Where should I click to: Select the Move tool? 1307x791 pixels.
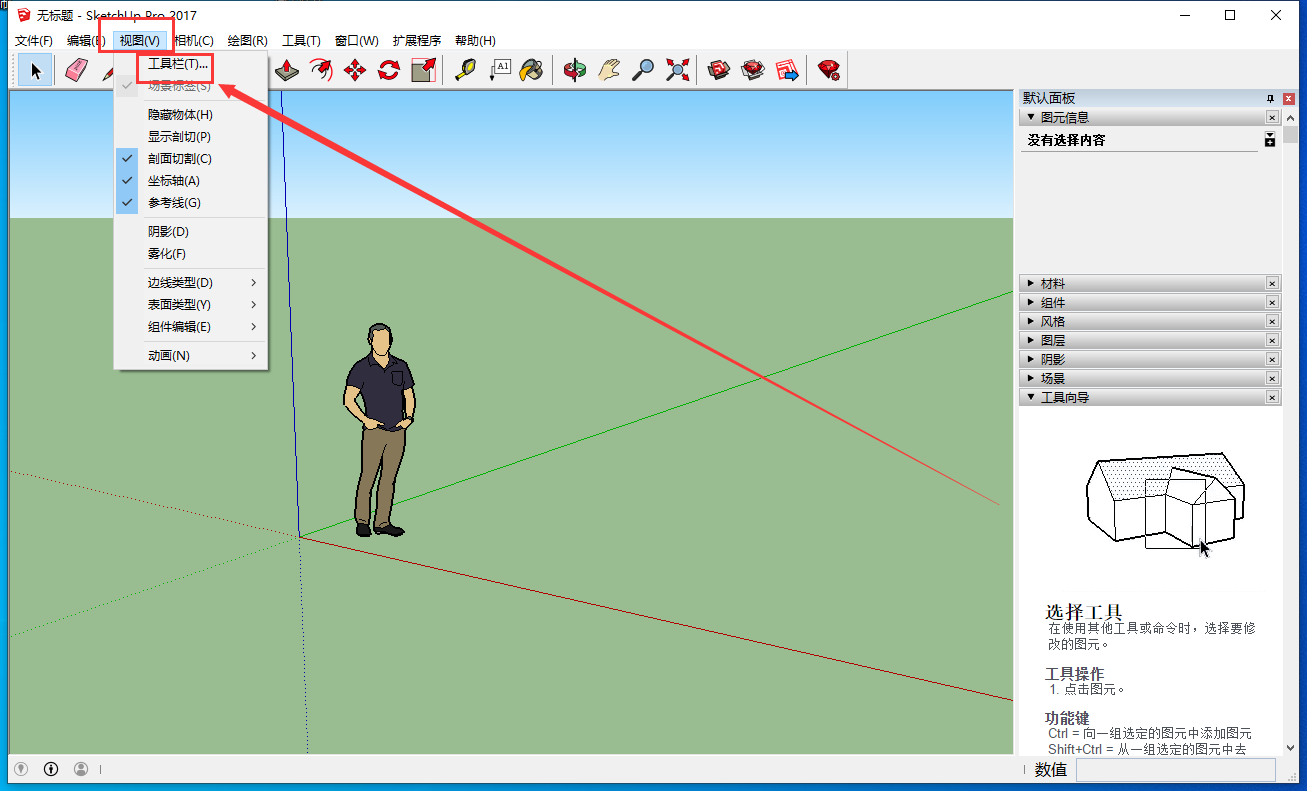coord(355,70)
